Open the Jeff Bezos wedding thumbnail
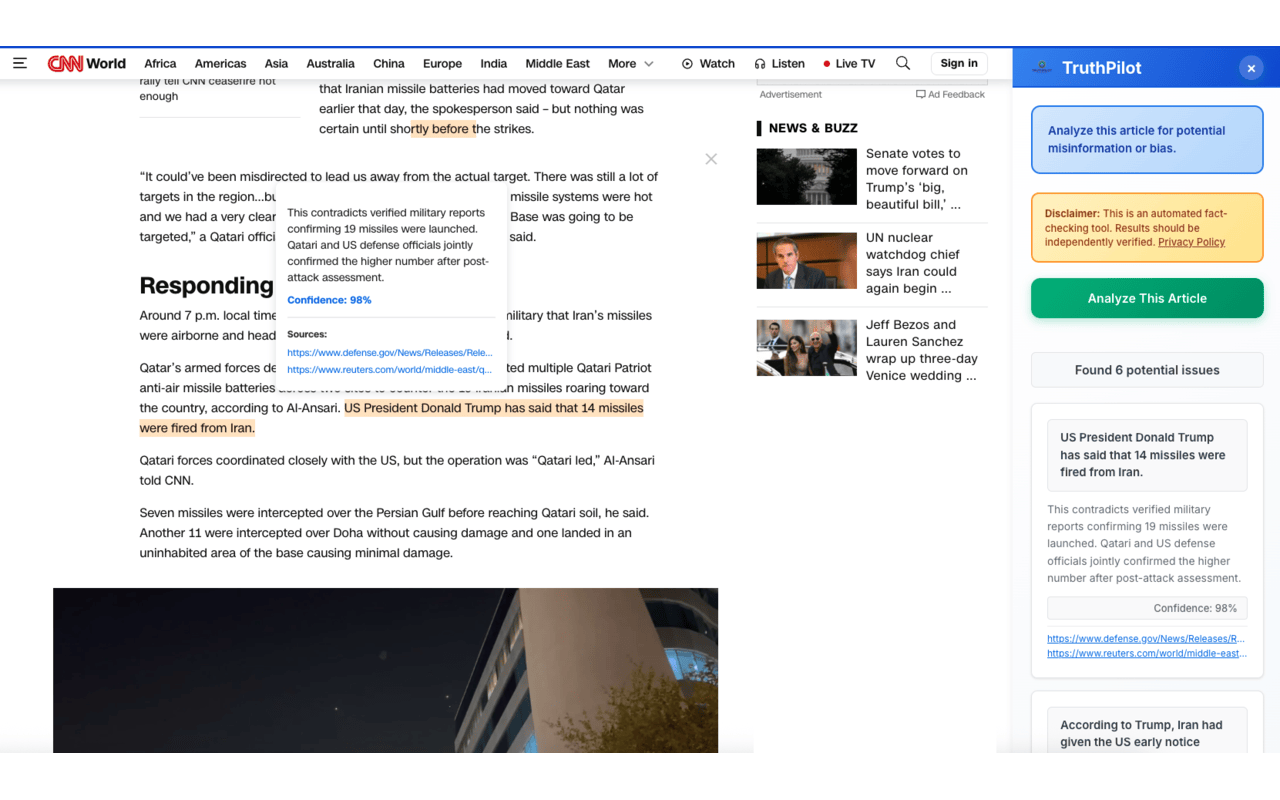 click(807, 347)
